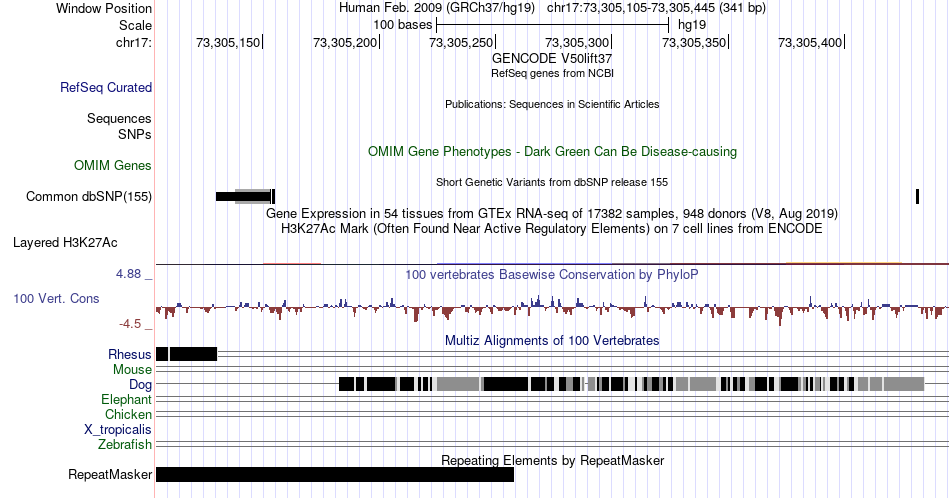This screenshot has width=950, height=498.
Task: Click the 4.88 conservation axis value
Action: coord(128,274)
